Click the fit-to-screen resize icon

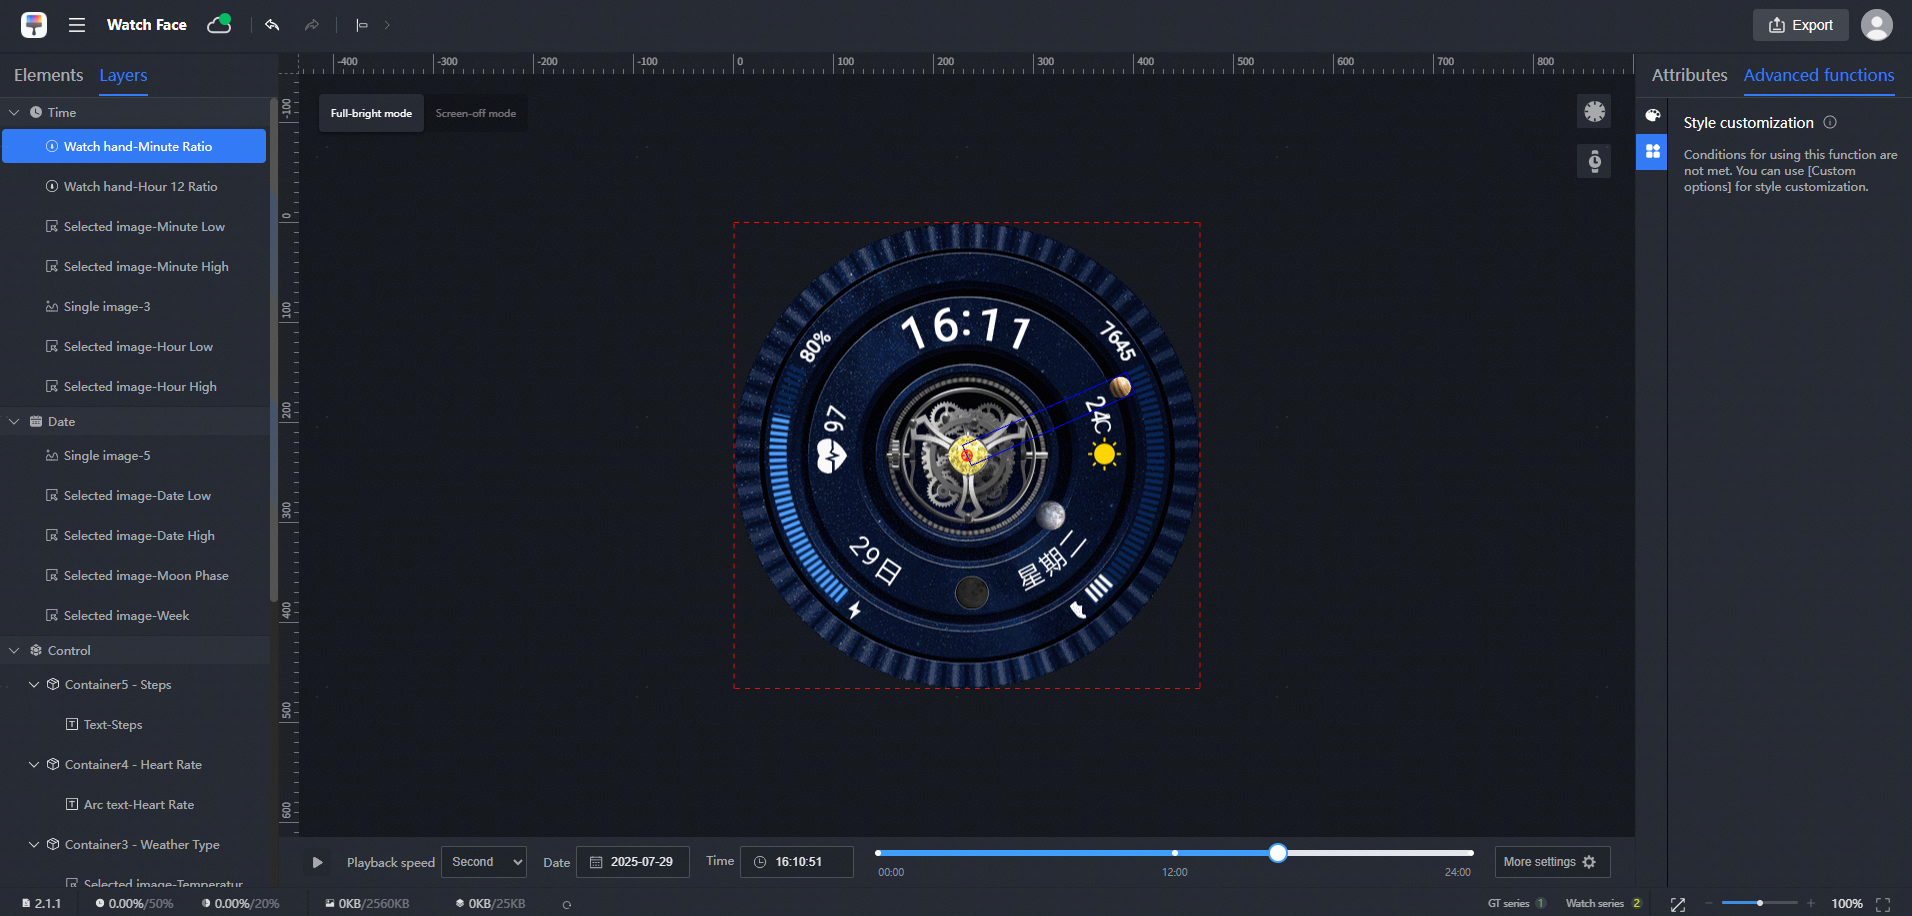[1678, 904]
